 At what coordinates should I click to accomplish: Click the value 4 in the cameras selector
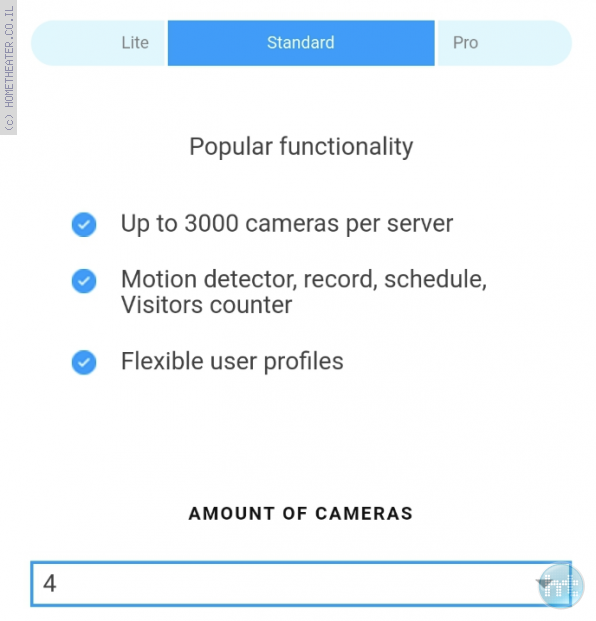click(x=50, y=583)
